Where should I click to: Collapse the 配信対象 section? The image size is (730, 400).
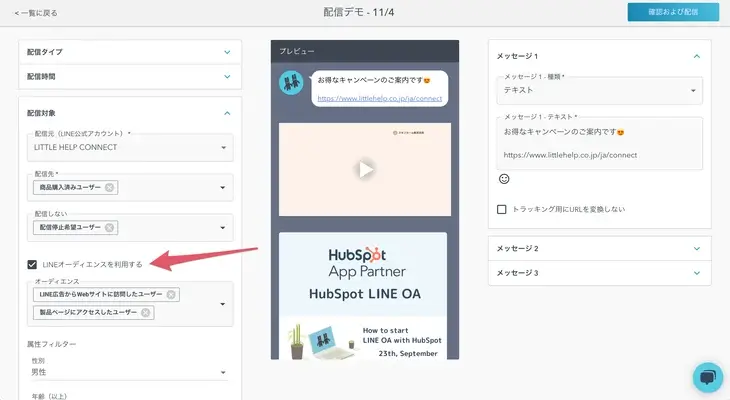coord(227,113)
